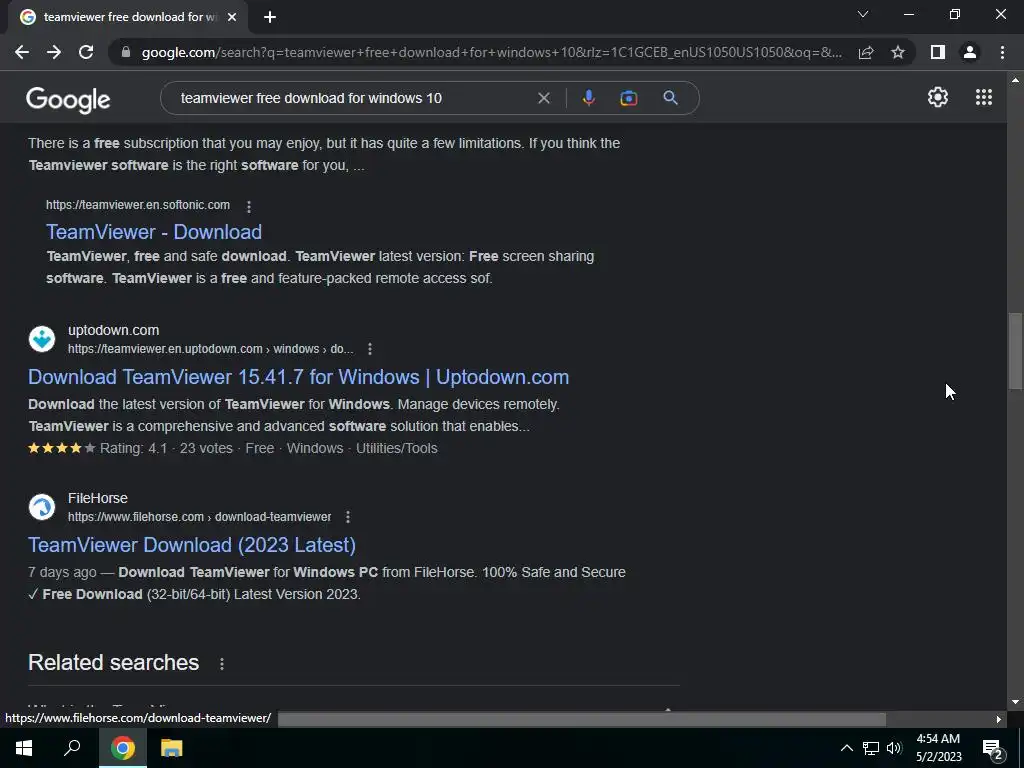This screenshot has width=1024, height=768.
Task: Open Windows taskbar search
Action: point(72,748)
